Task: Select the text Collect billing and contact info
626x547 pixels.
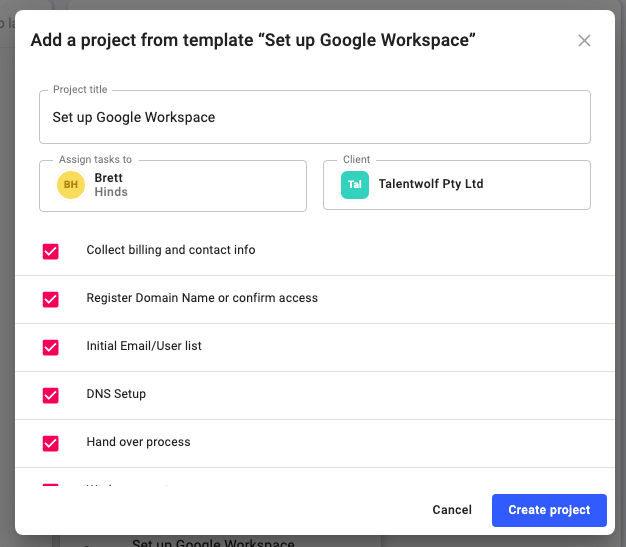Action: [x=171, y=250]
